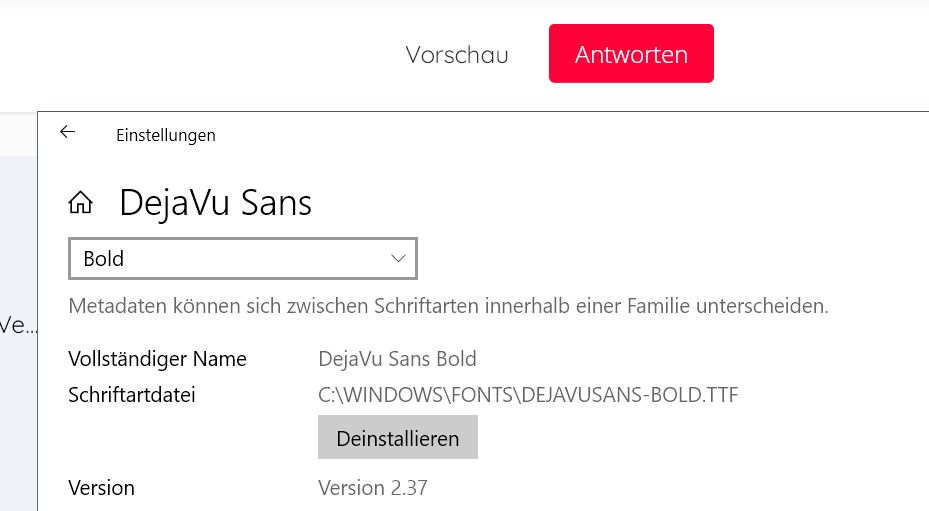Click the back arrow in Einstellungen
929x511 pixels.
point(67,132)
